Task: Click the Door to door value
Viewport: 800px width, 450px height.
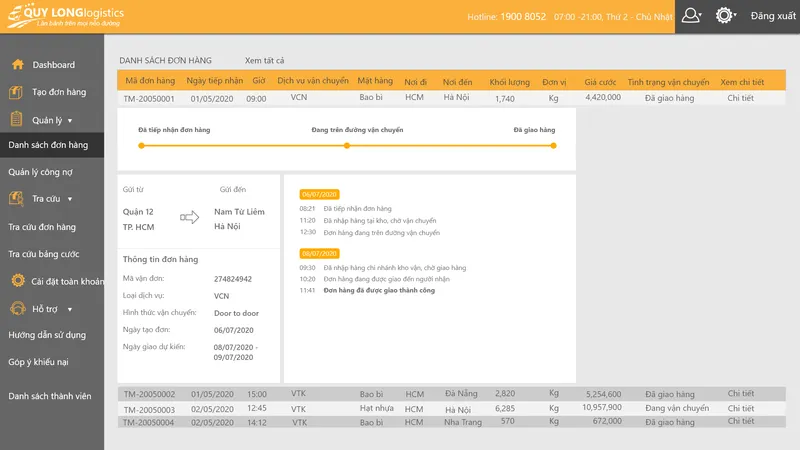Action: coord(236,313)
